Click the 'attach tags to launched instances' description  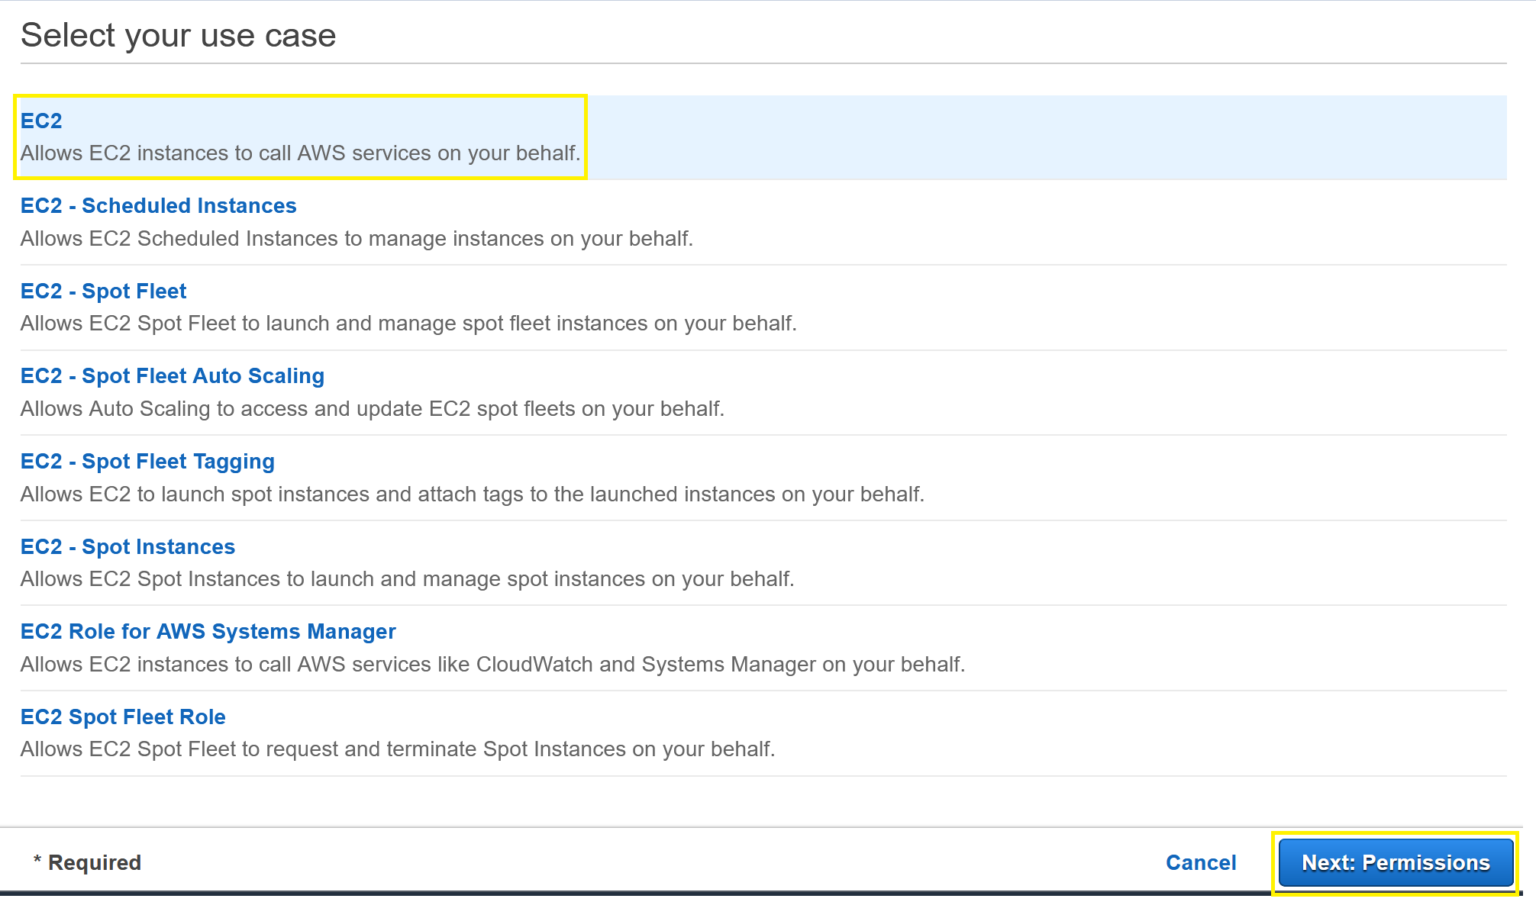pyautogui.click(x=472, y=494)
